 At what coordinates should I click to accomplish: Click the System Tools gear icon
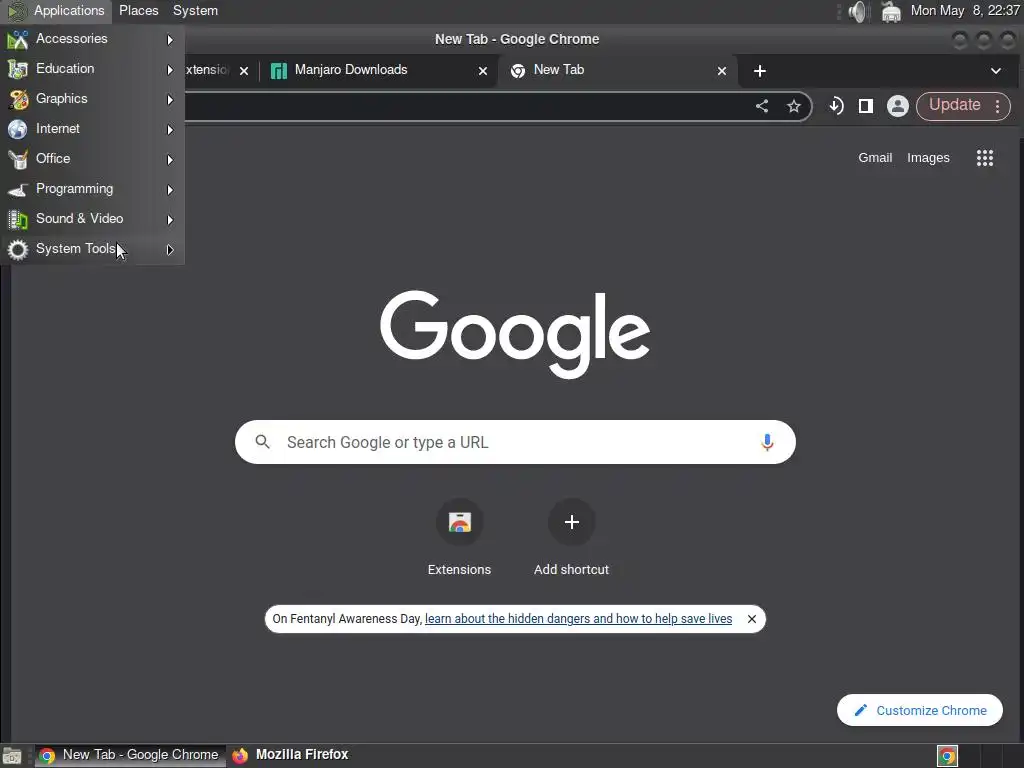tap(18, 249)
